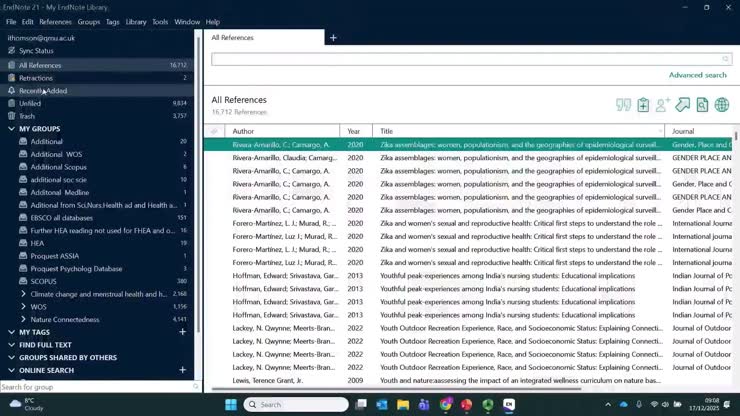Image resolution: width=740 pixels, height=416 pixels.
Task: Add a new tag with MY TAGS plus
Action: point(183,332)
